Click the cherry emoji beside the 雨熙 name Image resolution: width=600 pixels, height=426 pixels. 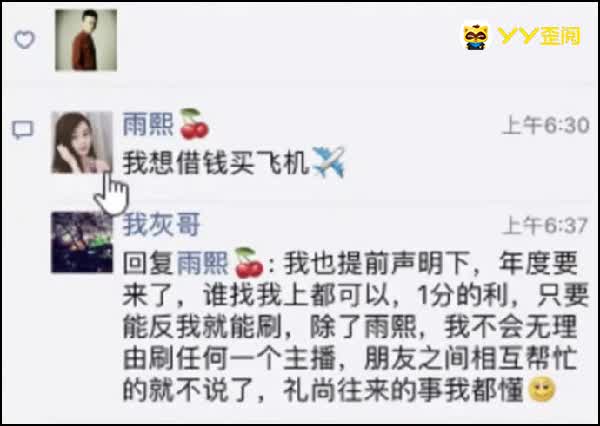(194, 124)
